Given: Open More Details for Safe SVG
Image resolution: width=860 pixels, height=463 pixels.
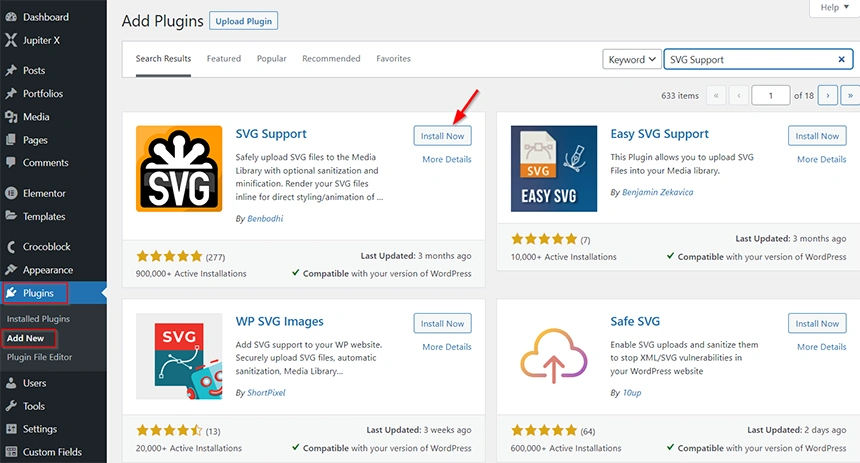Looking at the screenshot, I should (821, 347).
